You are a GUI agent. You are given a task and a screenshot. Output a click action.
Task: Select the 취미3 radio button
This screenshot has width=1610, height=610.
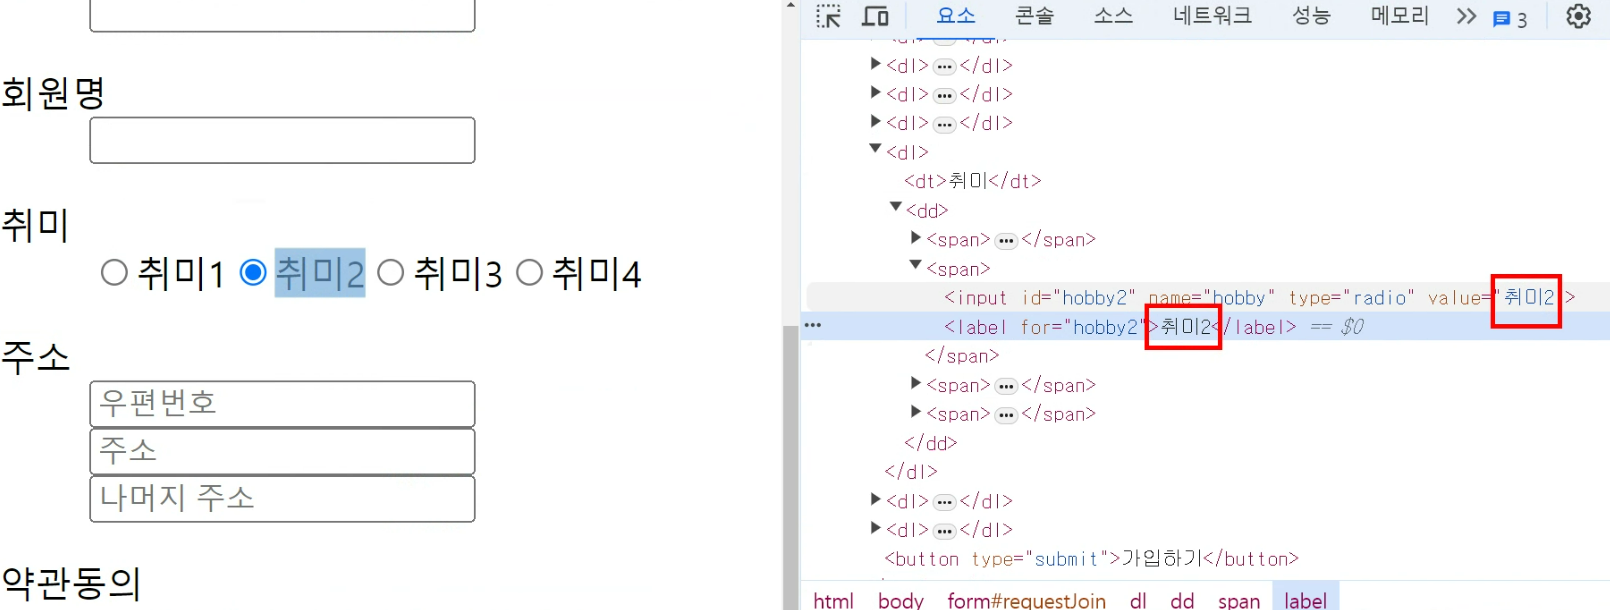coord(391,272)
